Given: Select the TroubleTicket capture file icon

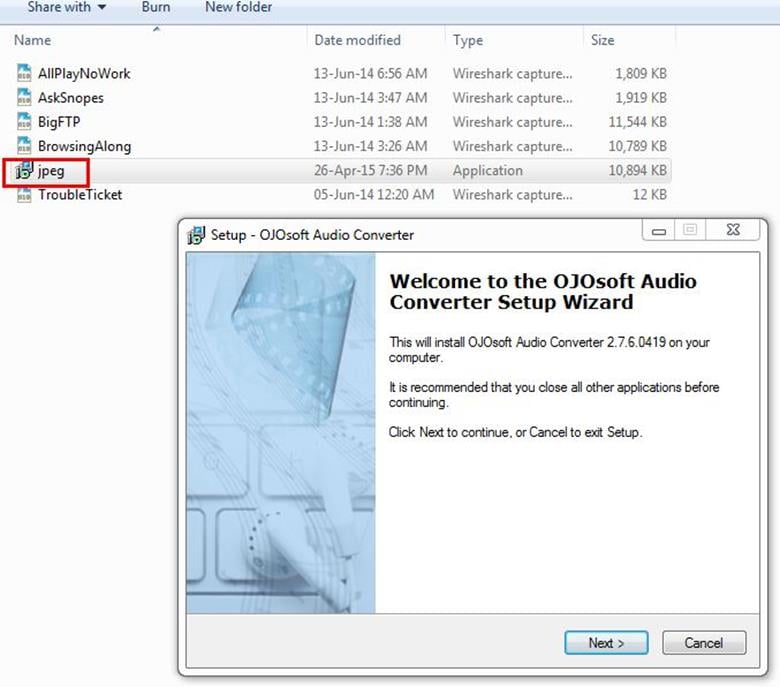Looking at the screenshot, I should (24, 195).
